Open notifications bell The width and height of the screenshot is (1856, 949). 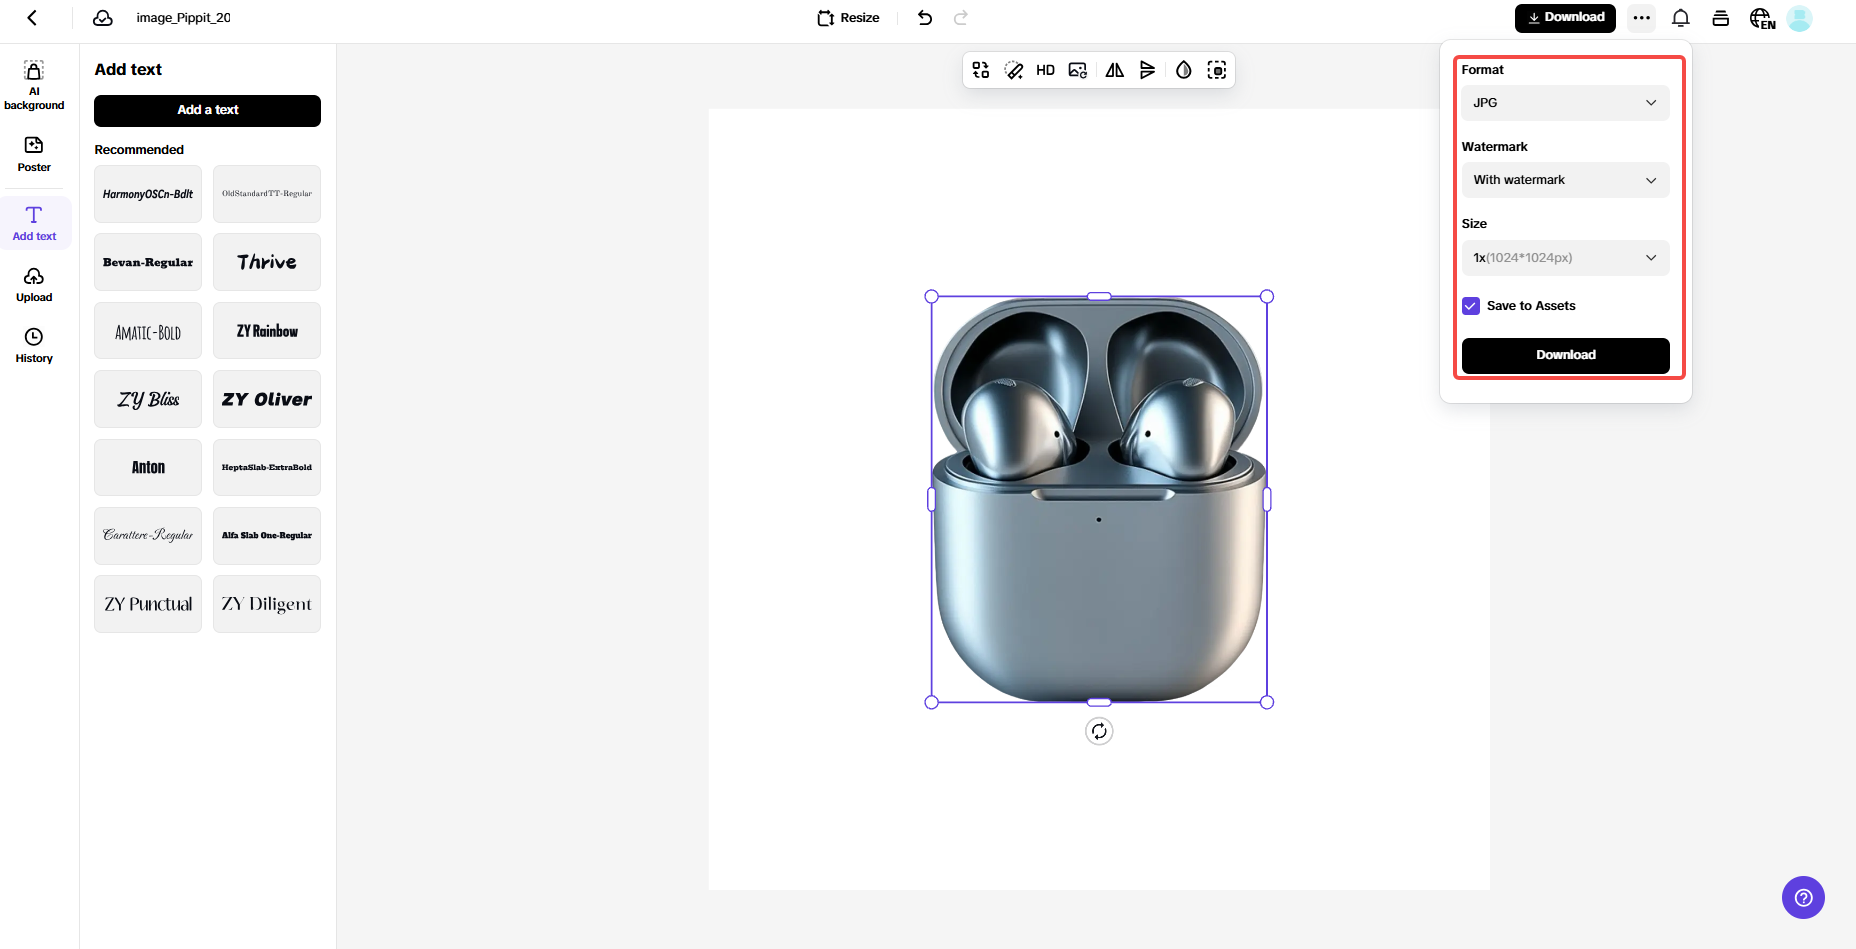pyautogui.click(x=1681, y=18)
